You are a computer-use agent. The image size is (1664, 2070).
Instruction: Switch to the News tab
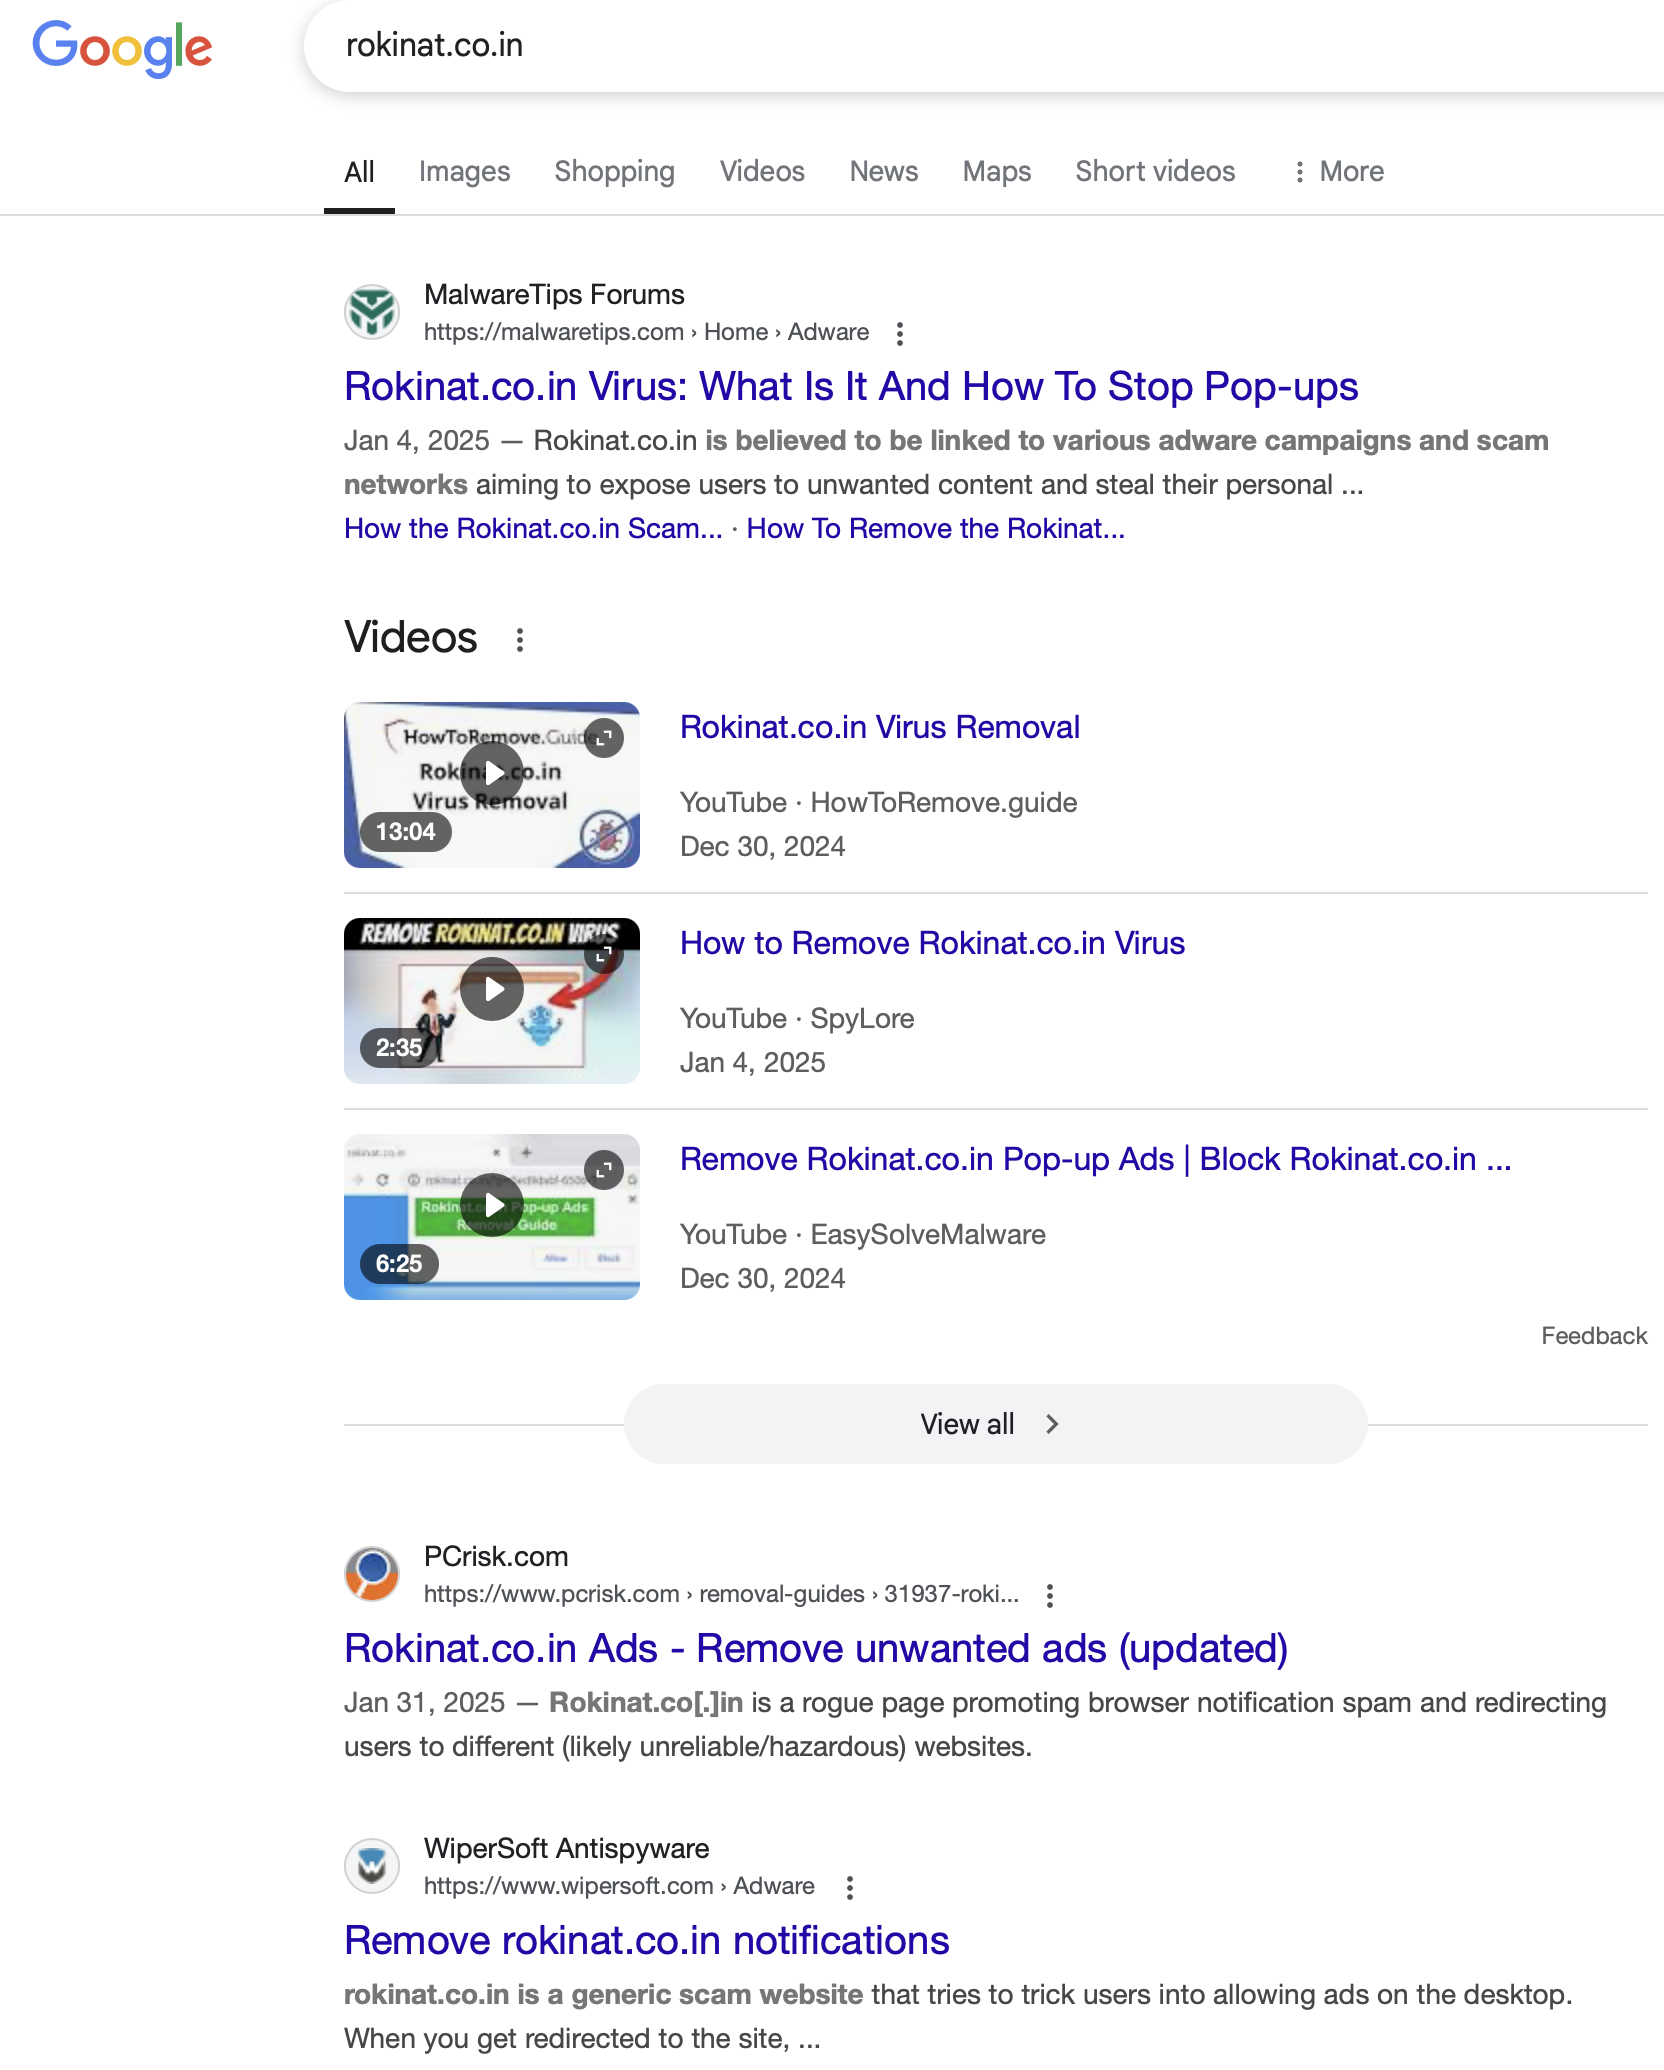[884, 172]
